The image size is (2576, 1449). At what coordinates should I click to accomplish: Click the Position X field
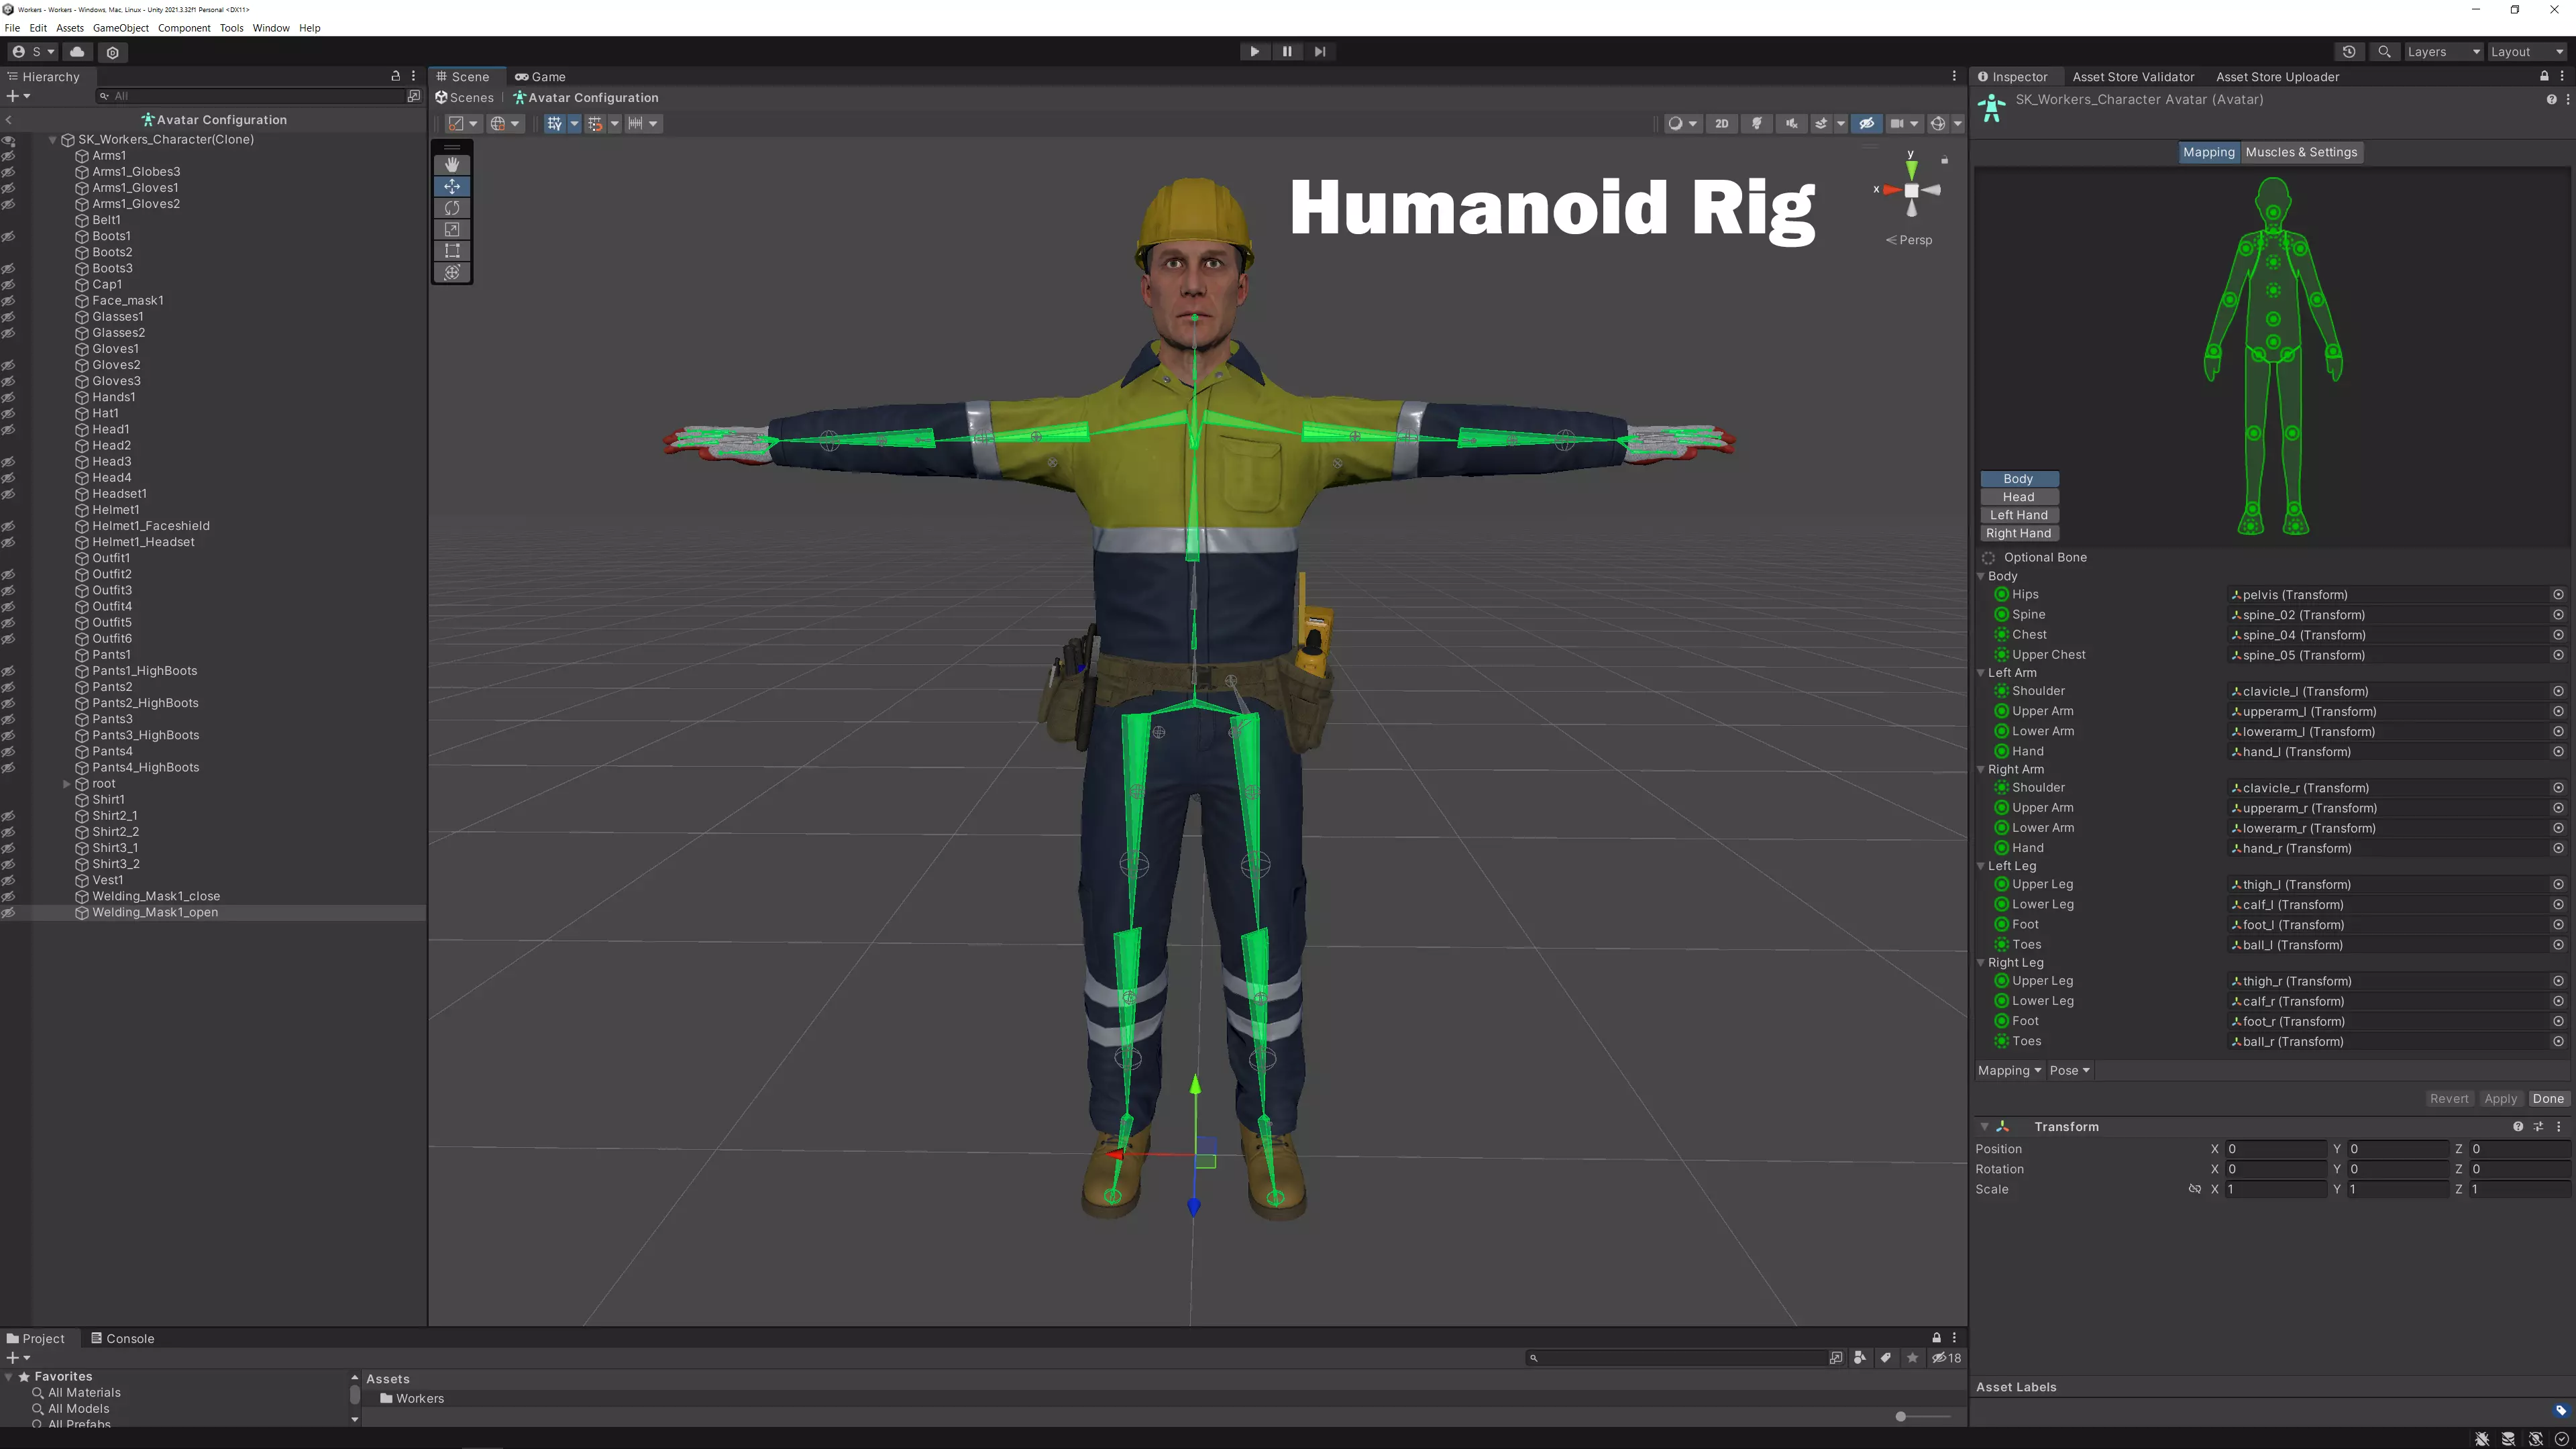pyautogui.click(x=2275, y=1150)
